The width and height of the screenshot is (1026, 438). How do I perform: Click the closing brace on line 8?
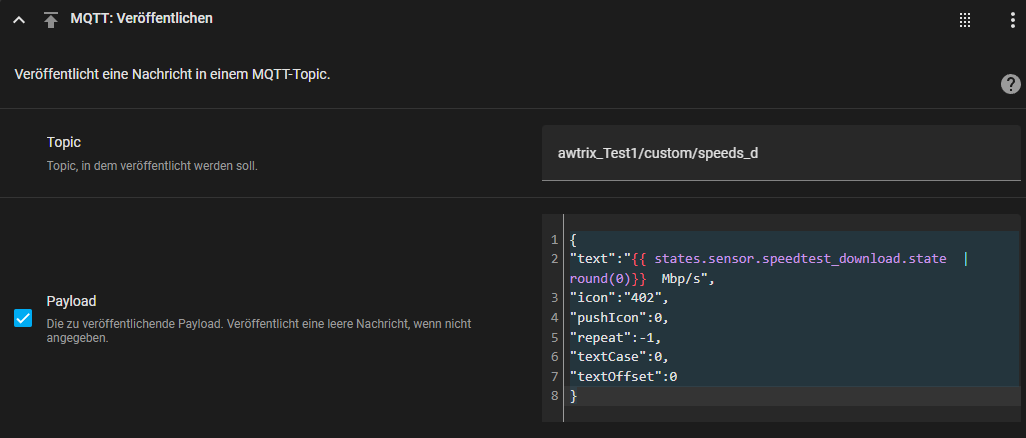(573, 396)
